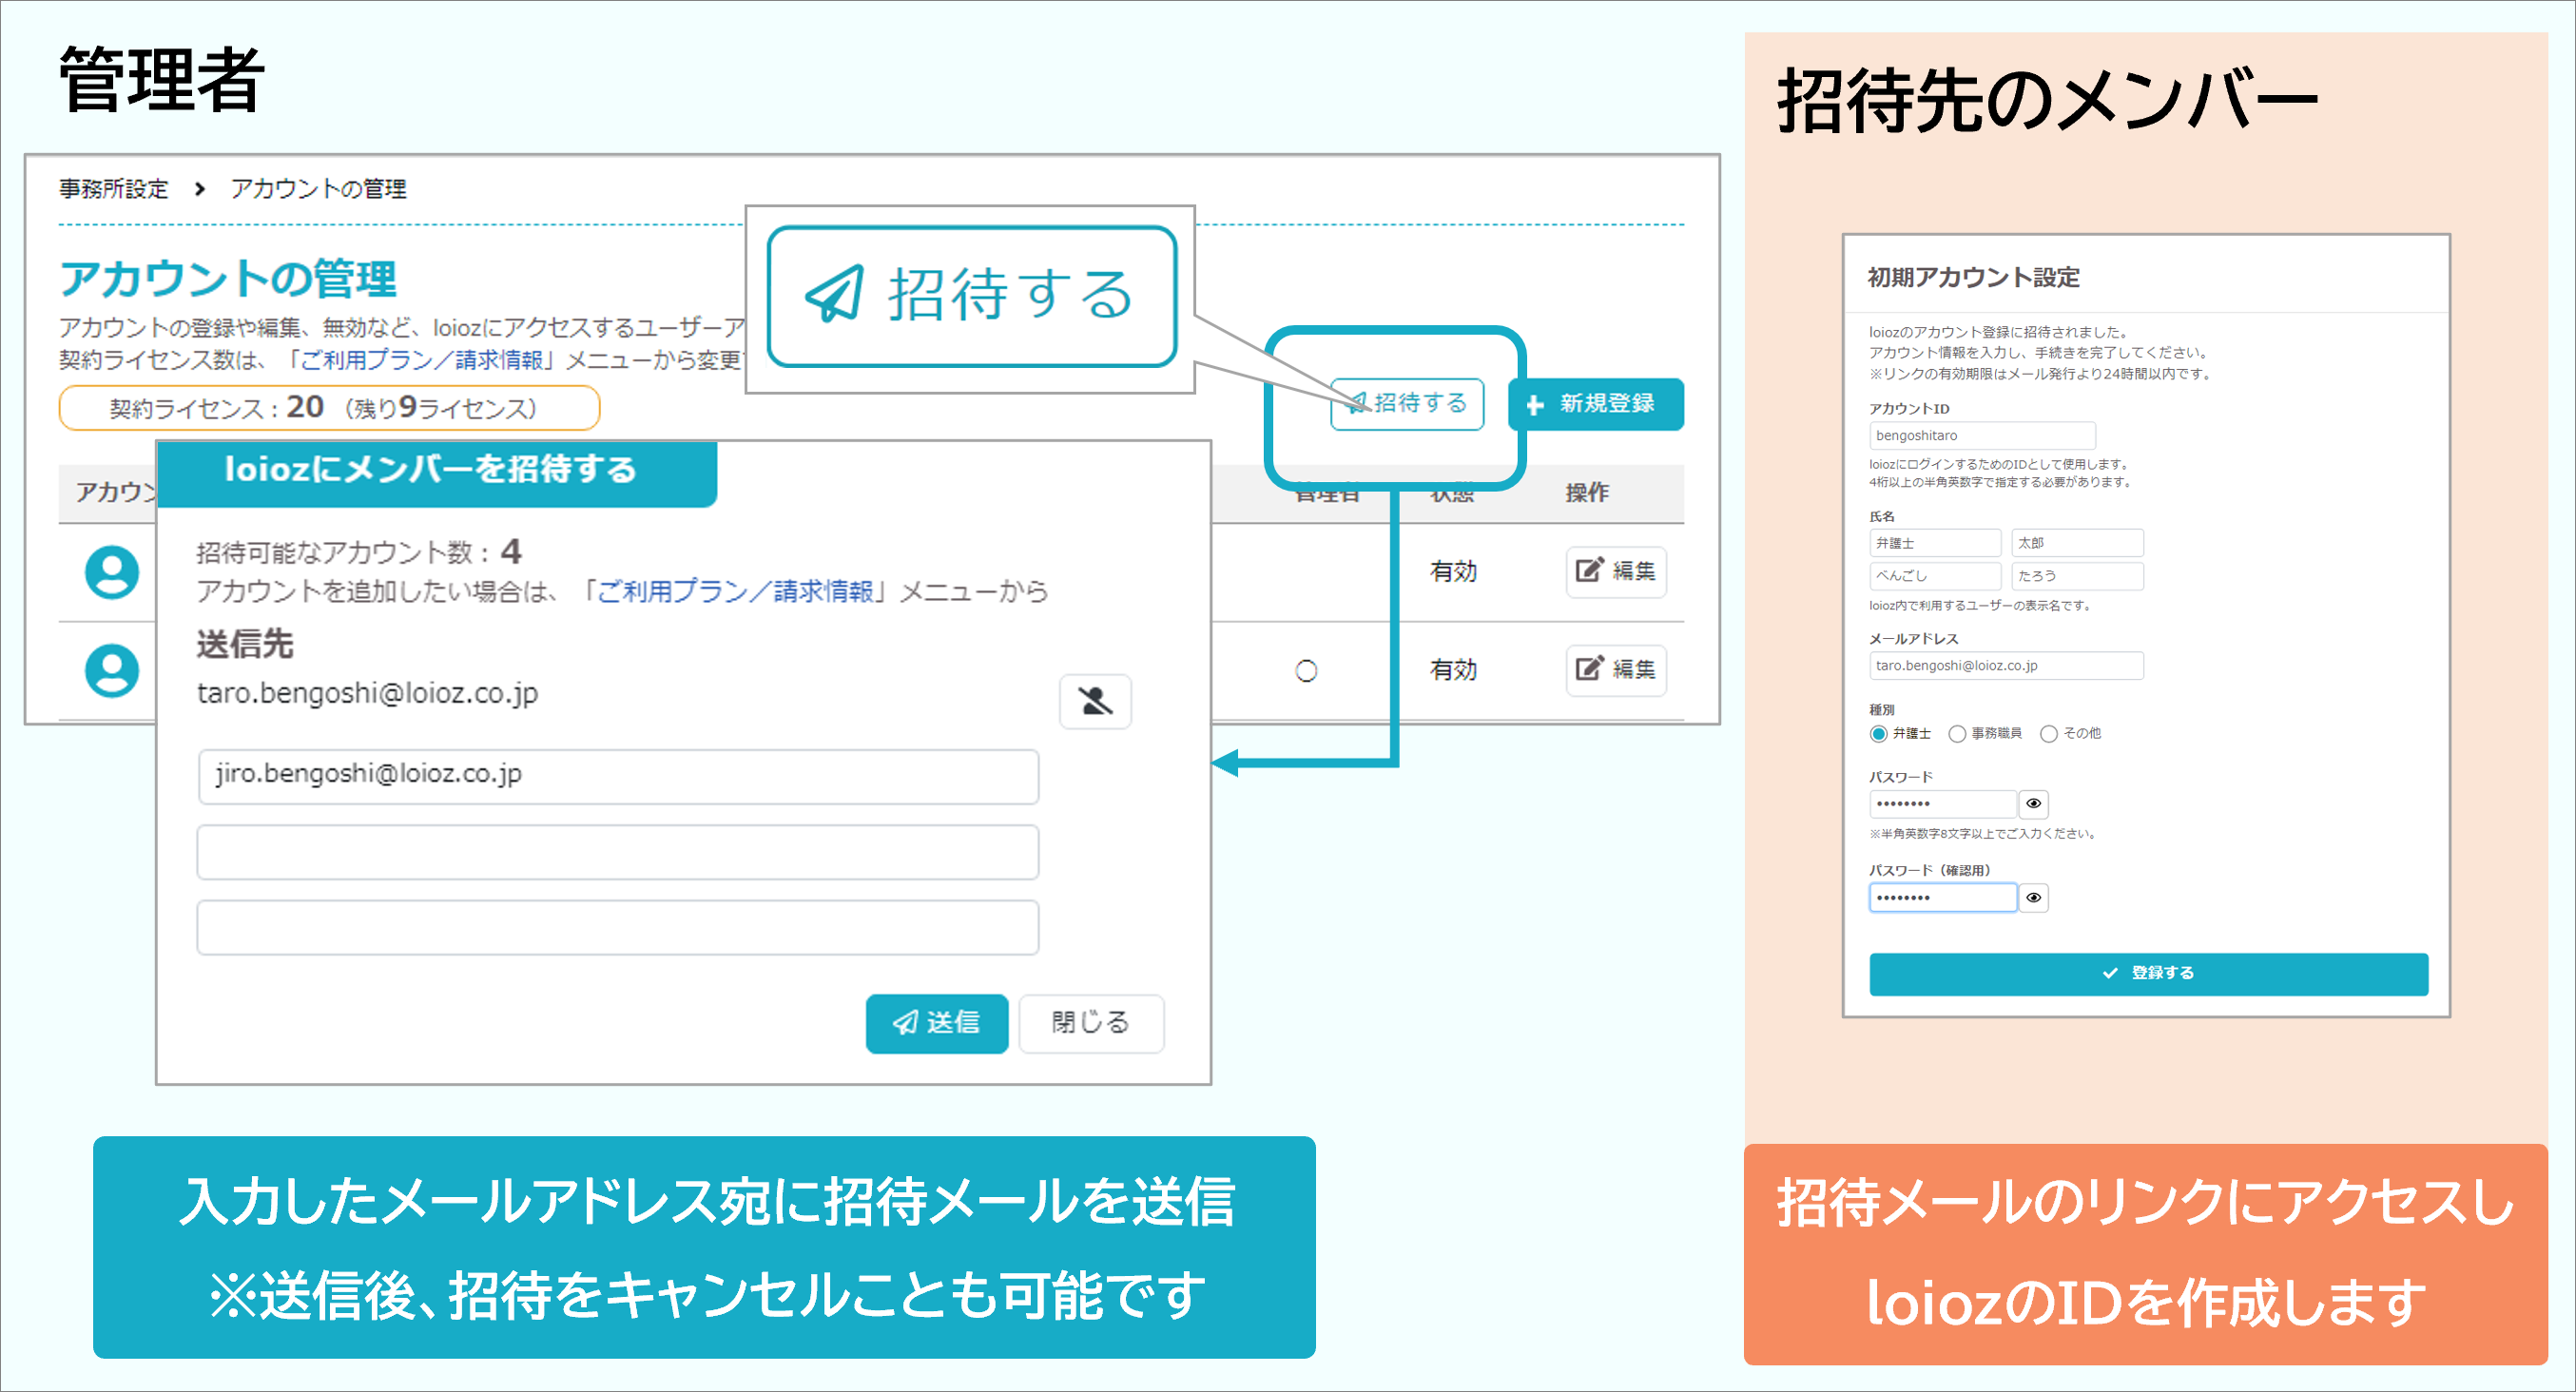Click the 閉じる close button
2576x1392 pixels.
pos(1091,1023)
